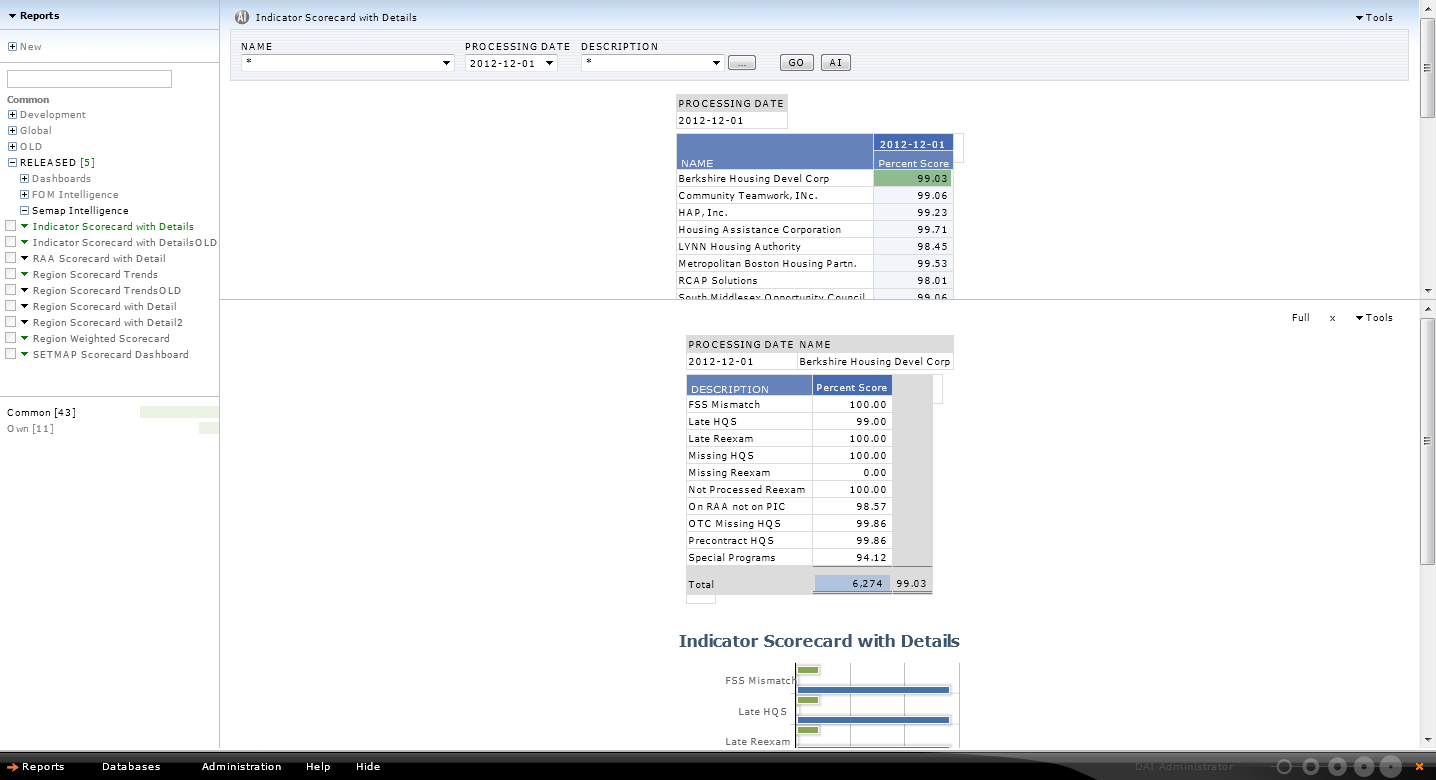
Task: Tick the checkbox for Region Scorecard Trends
Action: pos(10,274)
